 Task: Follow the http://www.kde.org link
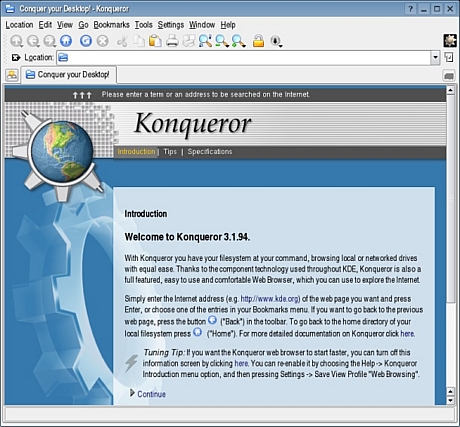tap(269, 299)
